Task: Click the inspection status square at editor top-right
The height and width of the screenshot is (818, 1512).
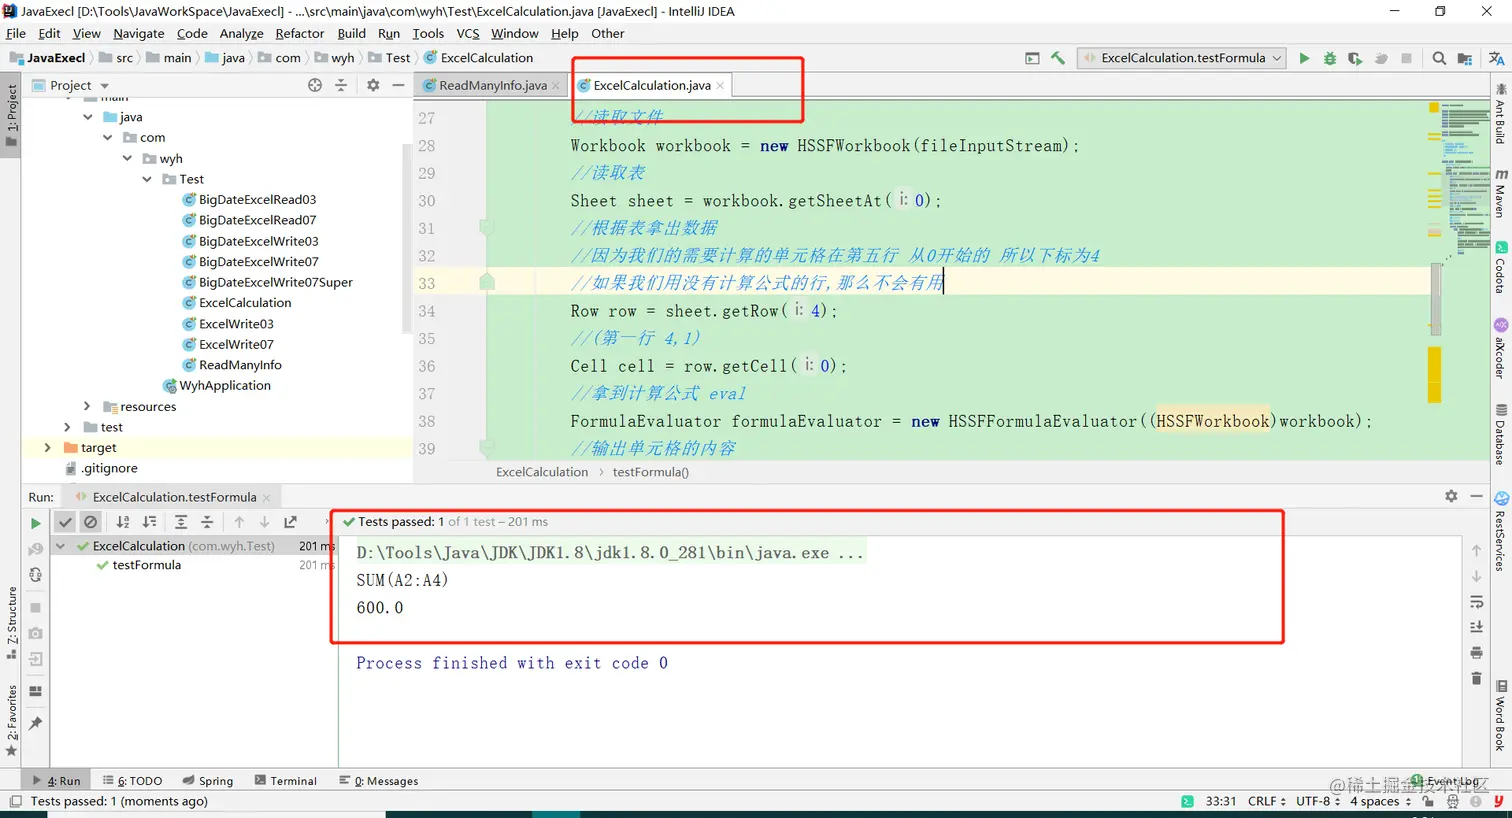Action: pos(1433,107)
